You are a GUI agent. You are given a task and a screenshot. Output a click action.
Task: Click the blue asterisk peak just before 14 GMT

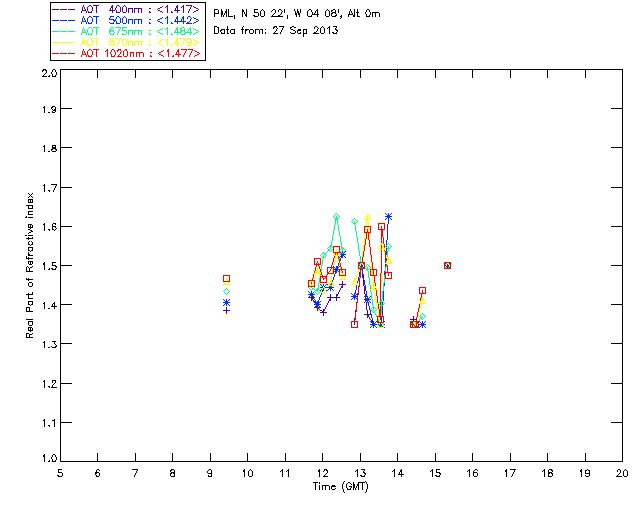click(x=389, y=217)
